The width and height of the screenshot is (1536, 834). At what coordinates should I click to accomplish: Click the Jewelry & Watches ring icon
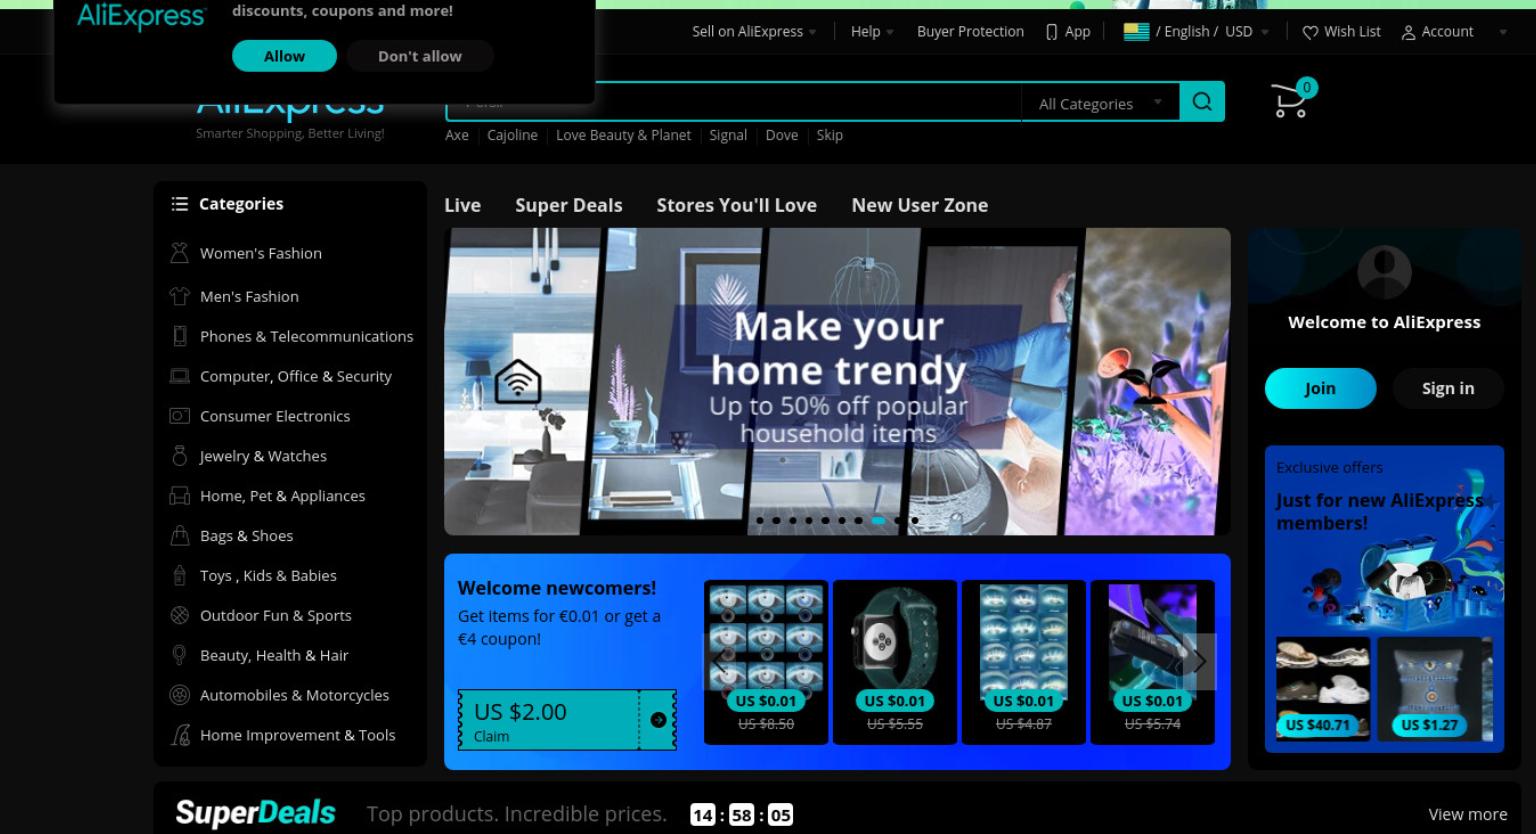pos(179,456)
